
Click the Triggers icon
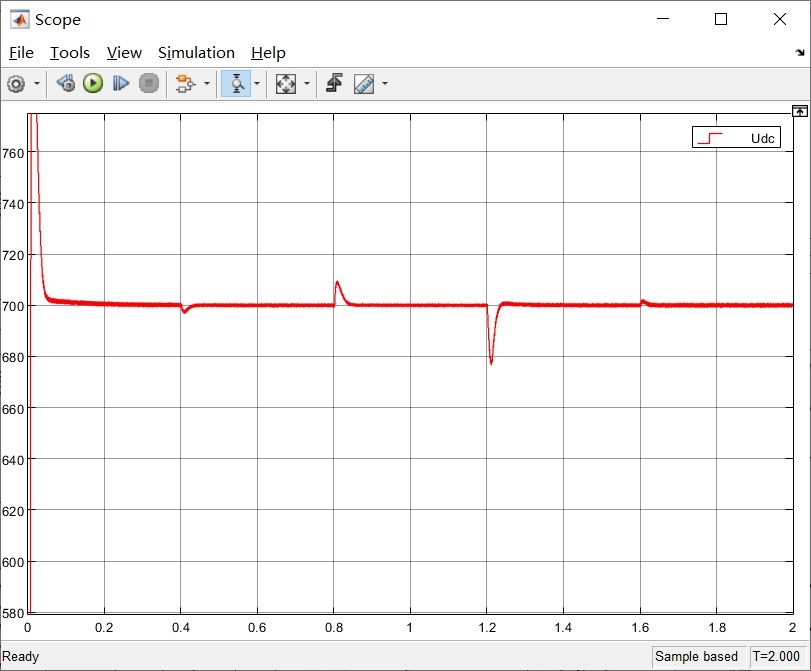tap(335, 83)
